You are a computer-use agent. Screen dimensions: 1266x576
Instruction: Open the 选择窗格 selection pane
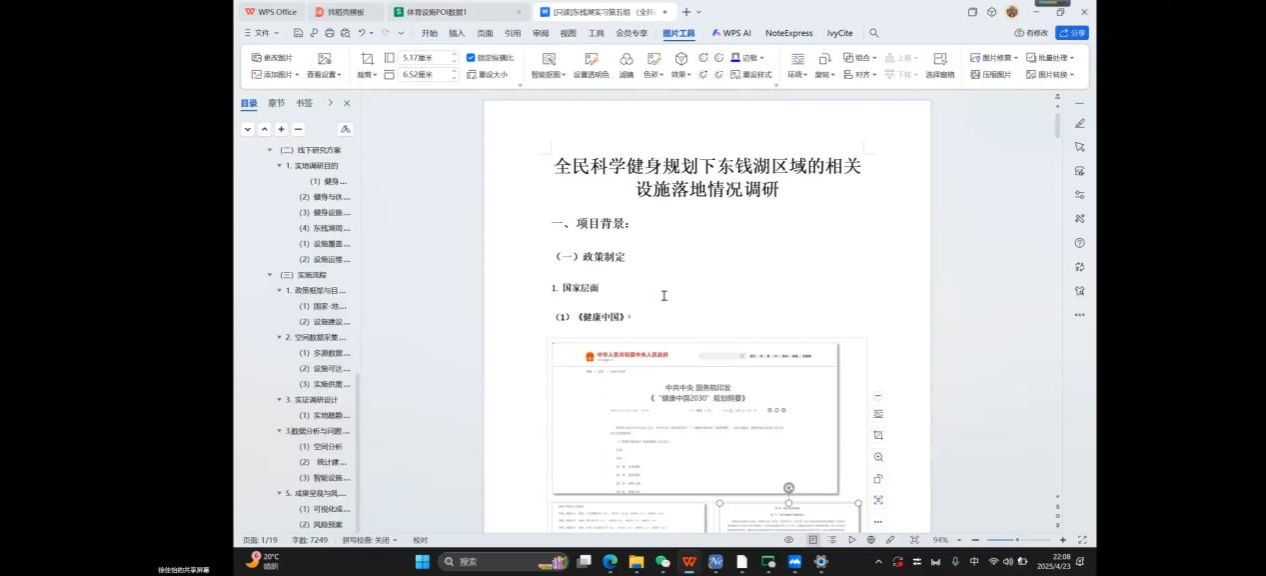coord(939,60)
